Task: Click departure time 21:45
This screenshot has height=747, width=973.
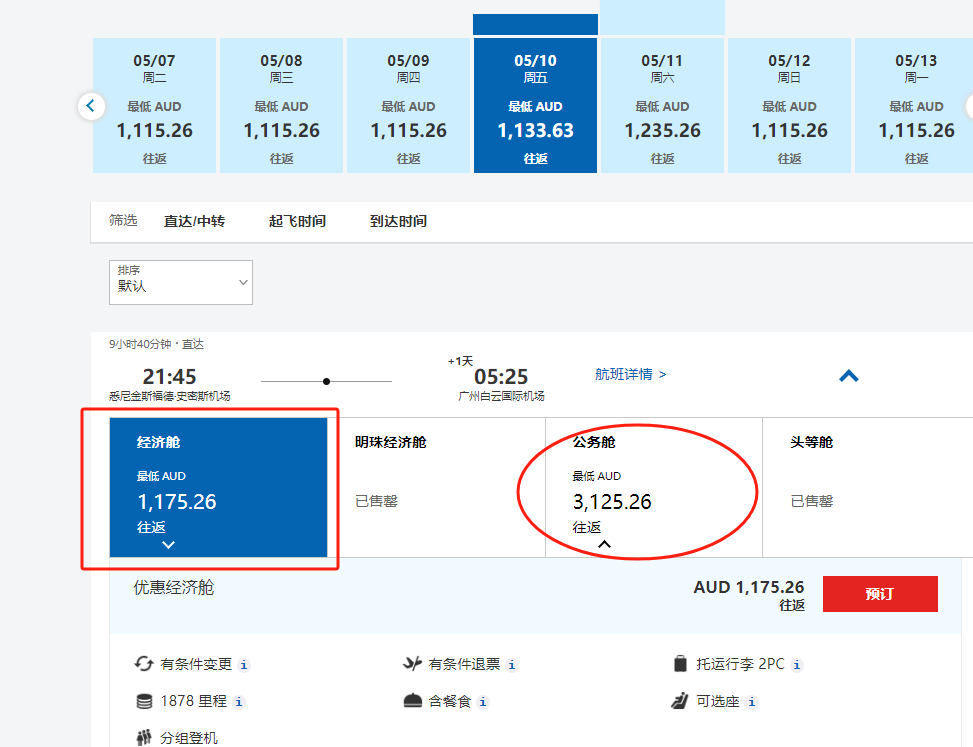Action: pos(169,377)
